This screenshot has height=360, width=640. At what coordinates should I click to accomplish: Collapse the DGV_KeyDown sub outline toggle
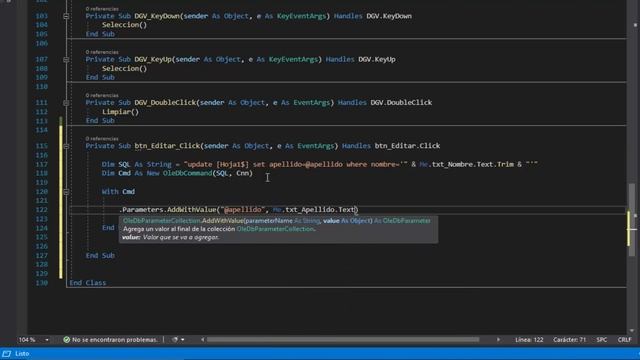pyautogui.click(x=66, y=16)
